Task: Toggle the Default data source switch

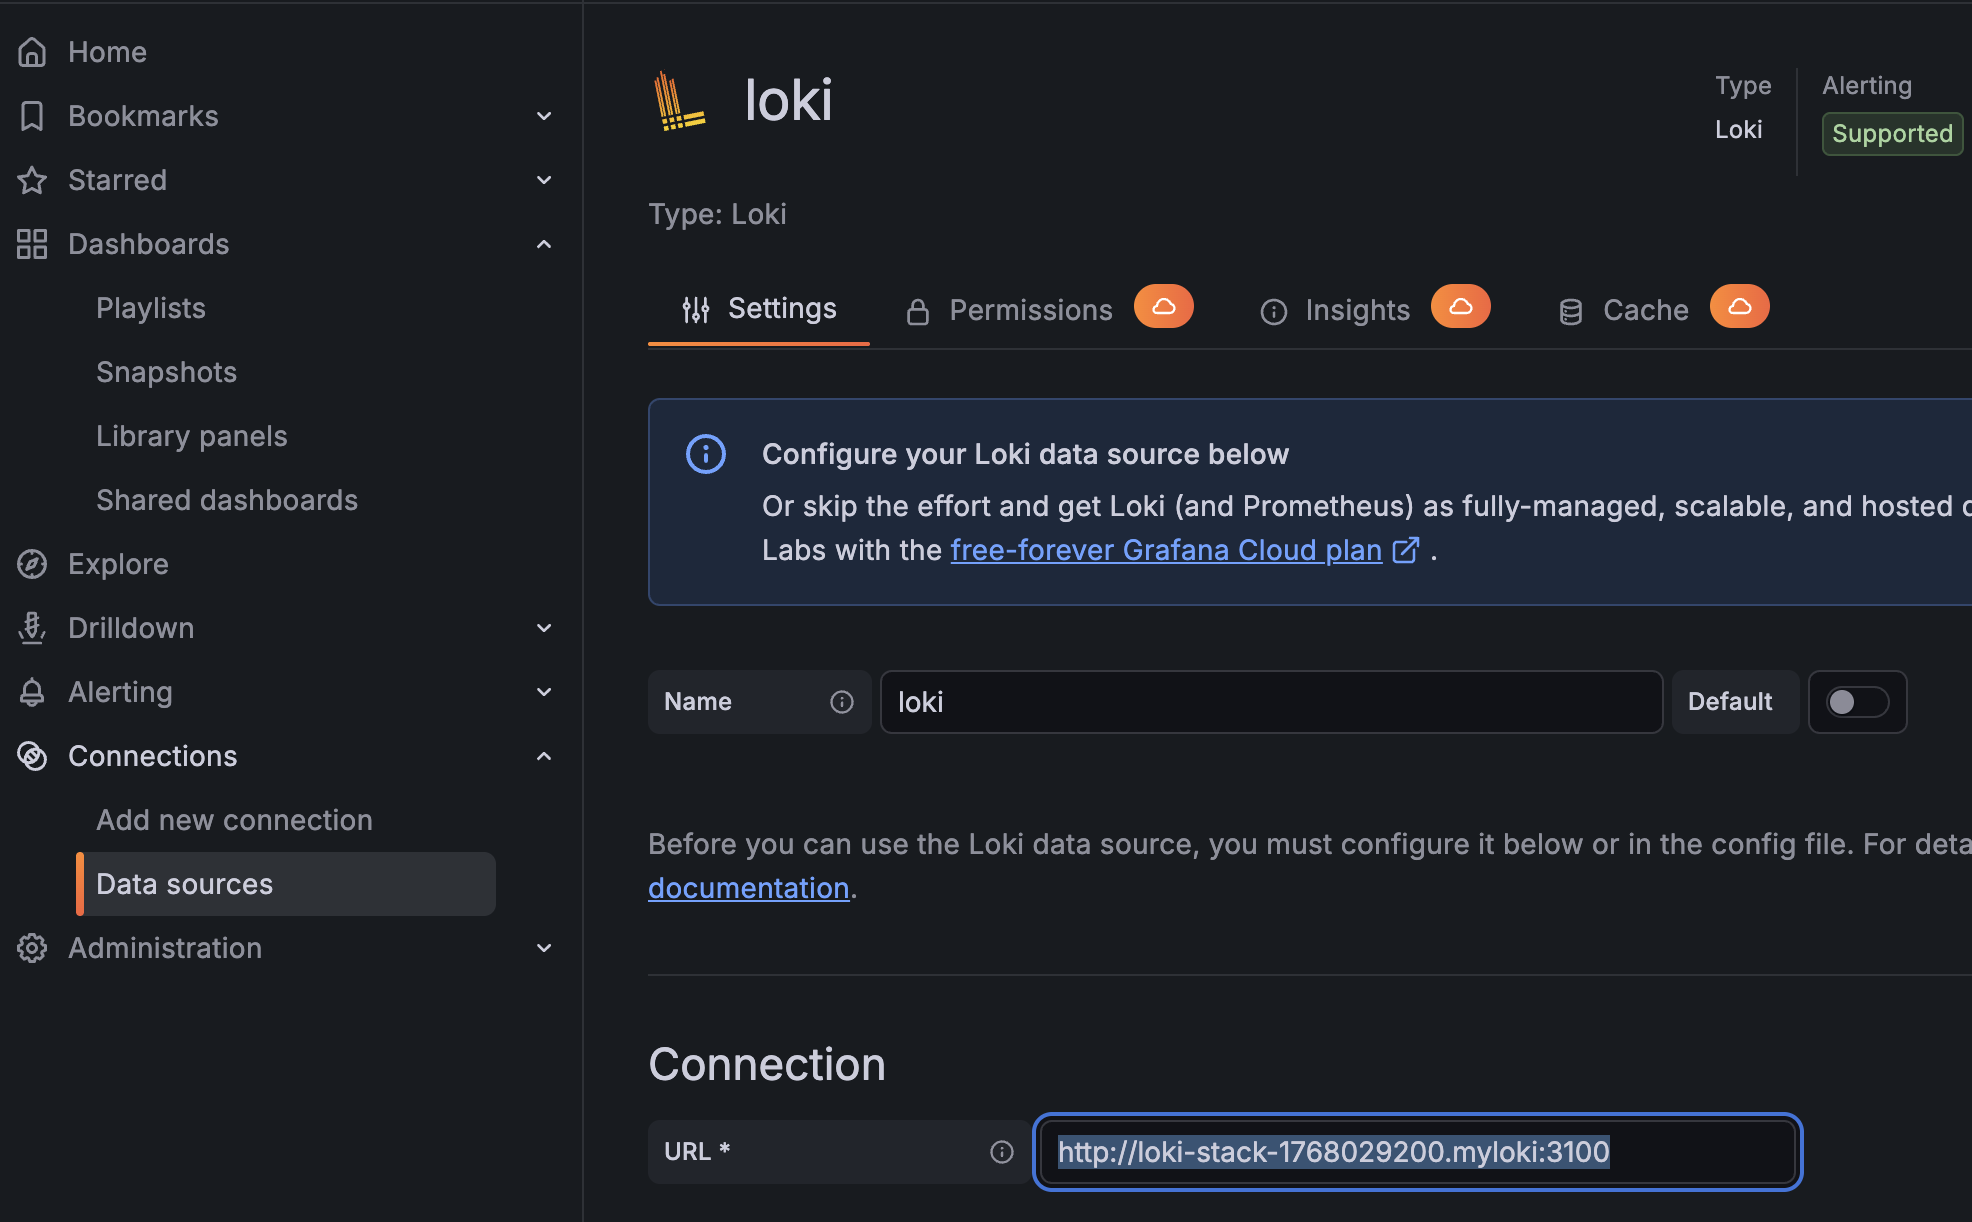Action: [1857, 702]
